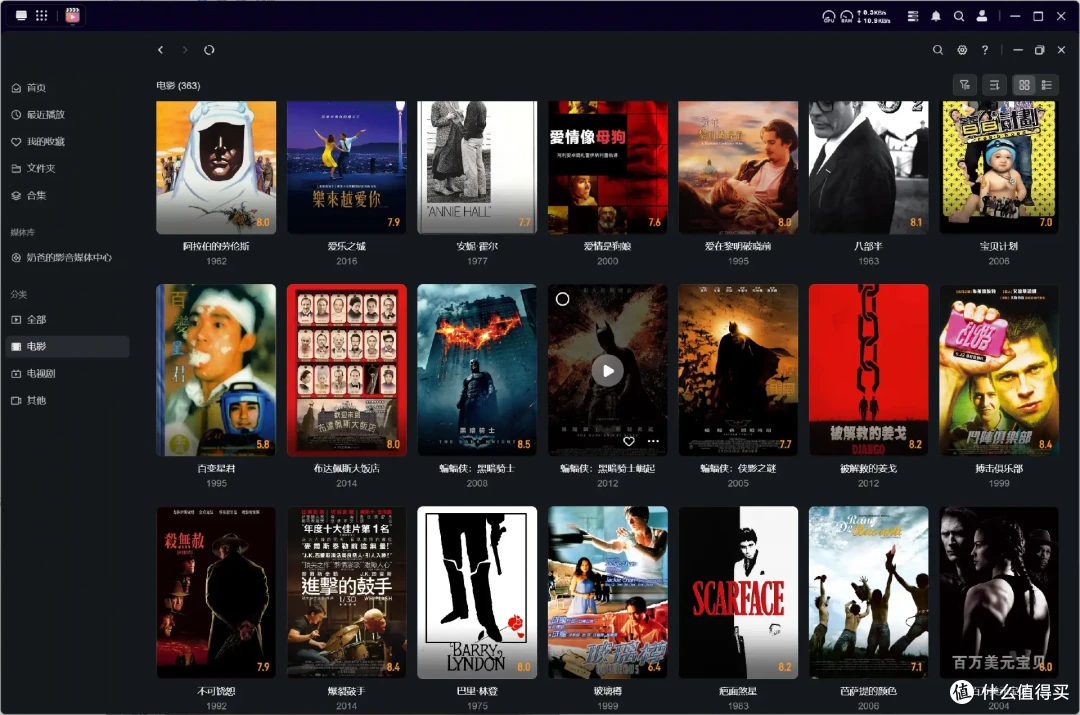
Task: Open search in the media app toolbar
Action: 937,50
